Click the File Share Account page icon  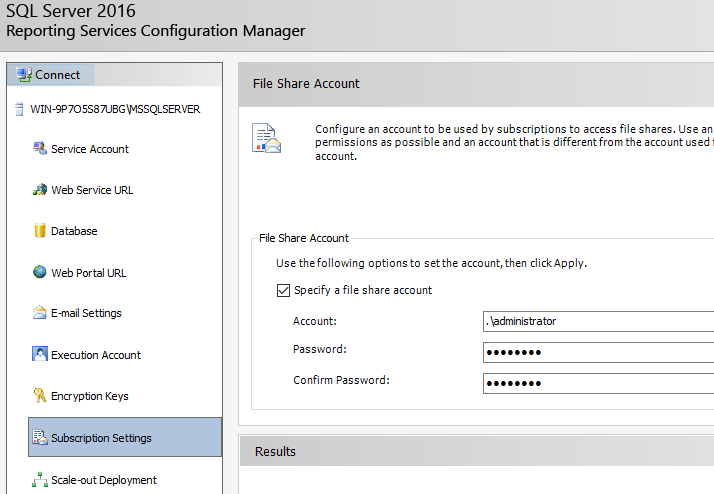[267, 140]
